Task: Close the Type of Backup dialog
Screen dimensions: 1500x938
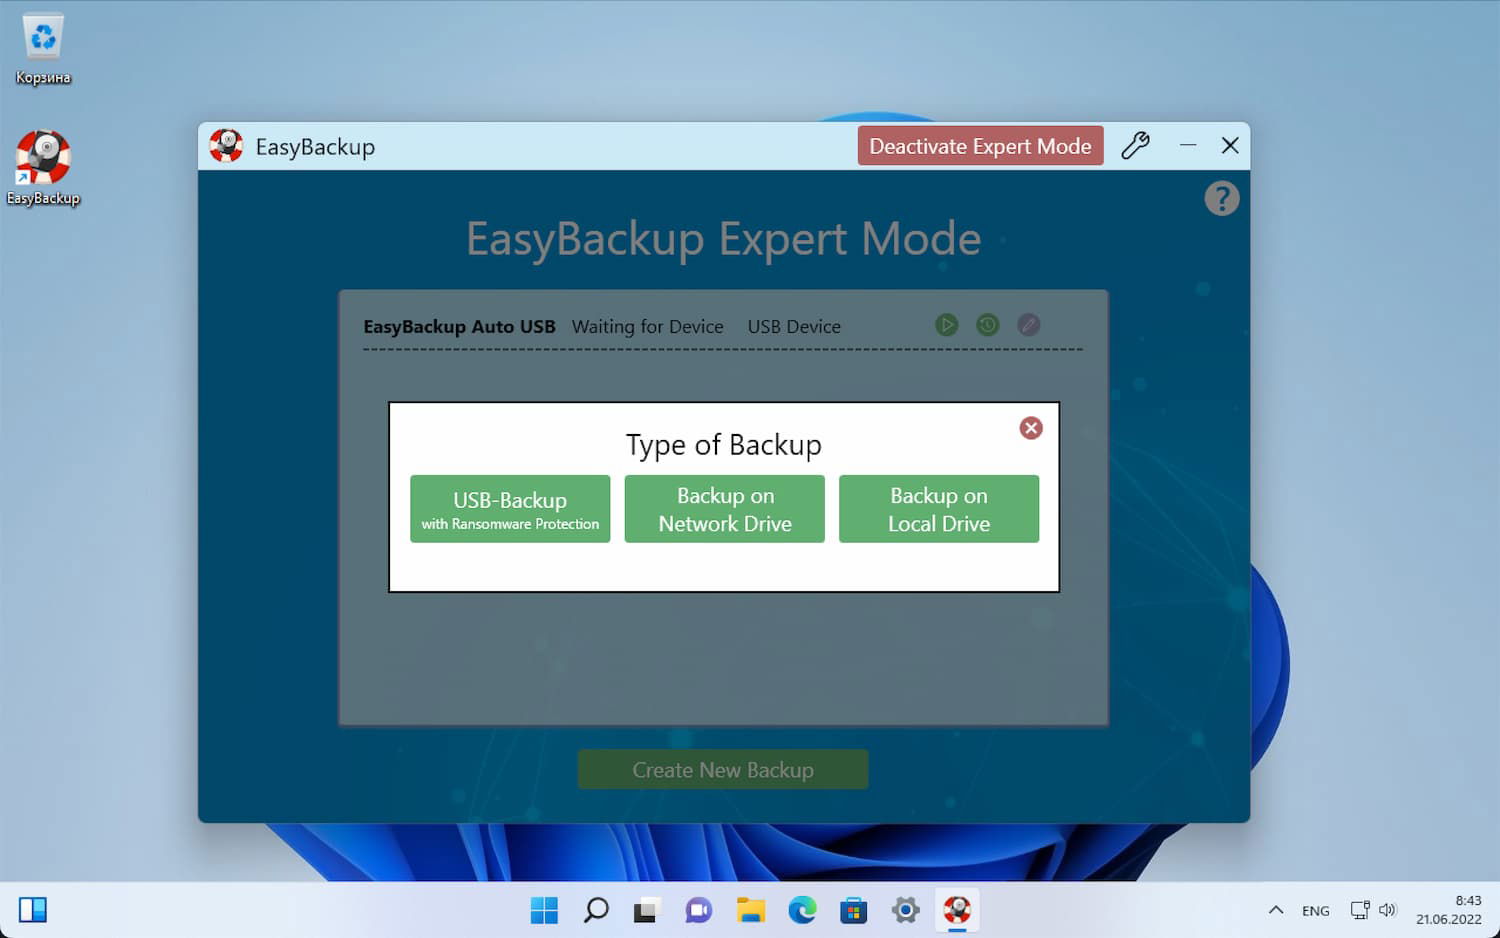Action: click(1031, 428)
